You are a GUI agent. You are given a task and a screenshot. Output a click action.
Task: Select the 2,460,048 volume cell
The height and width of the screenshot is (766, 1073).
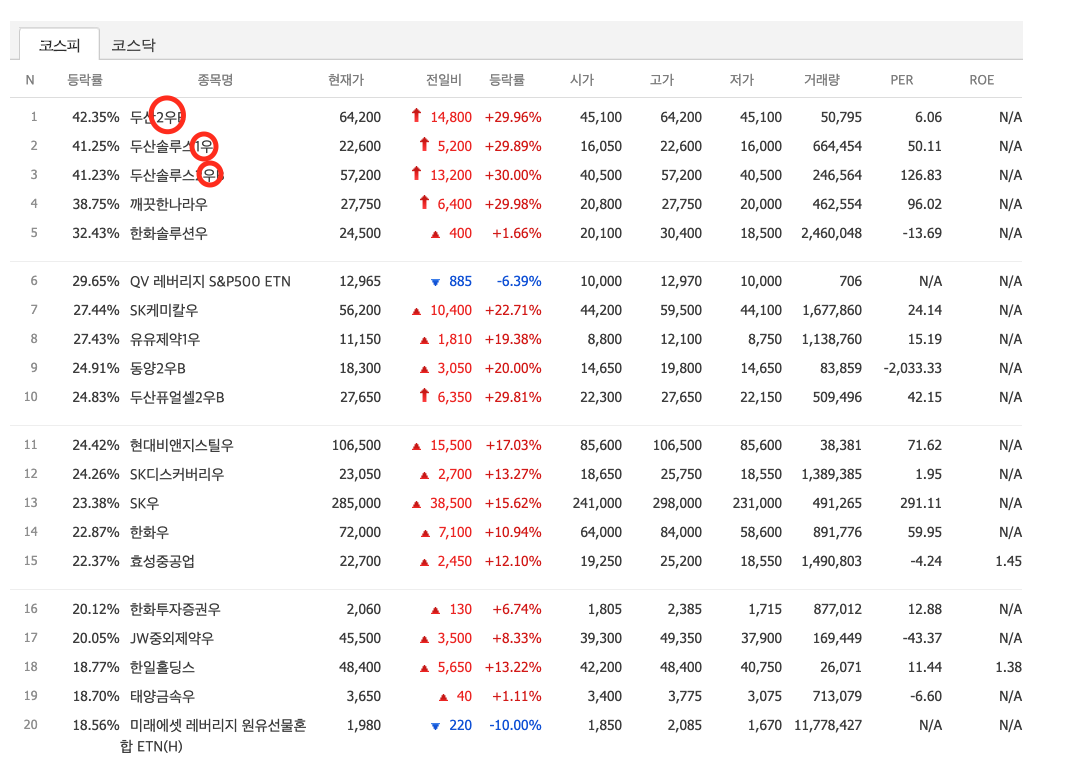click(831, 233)
